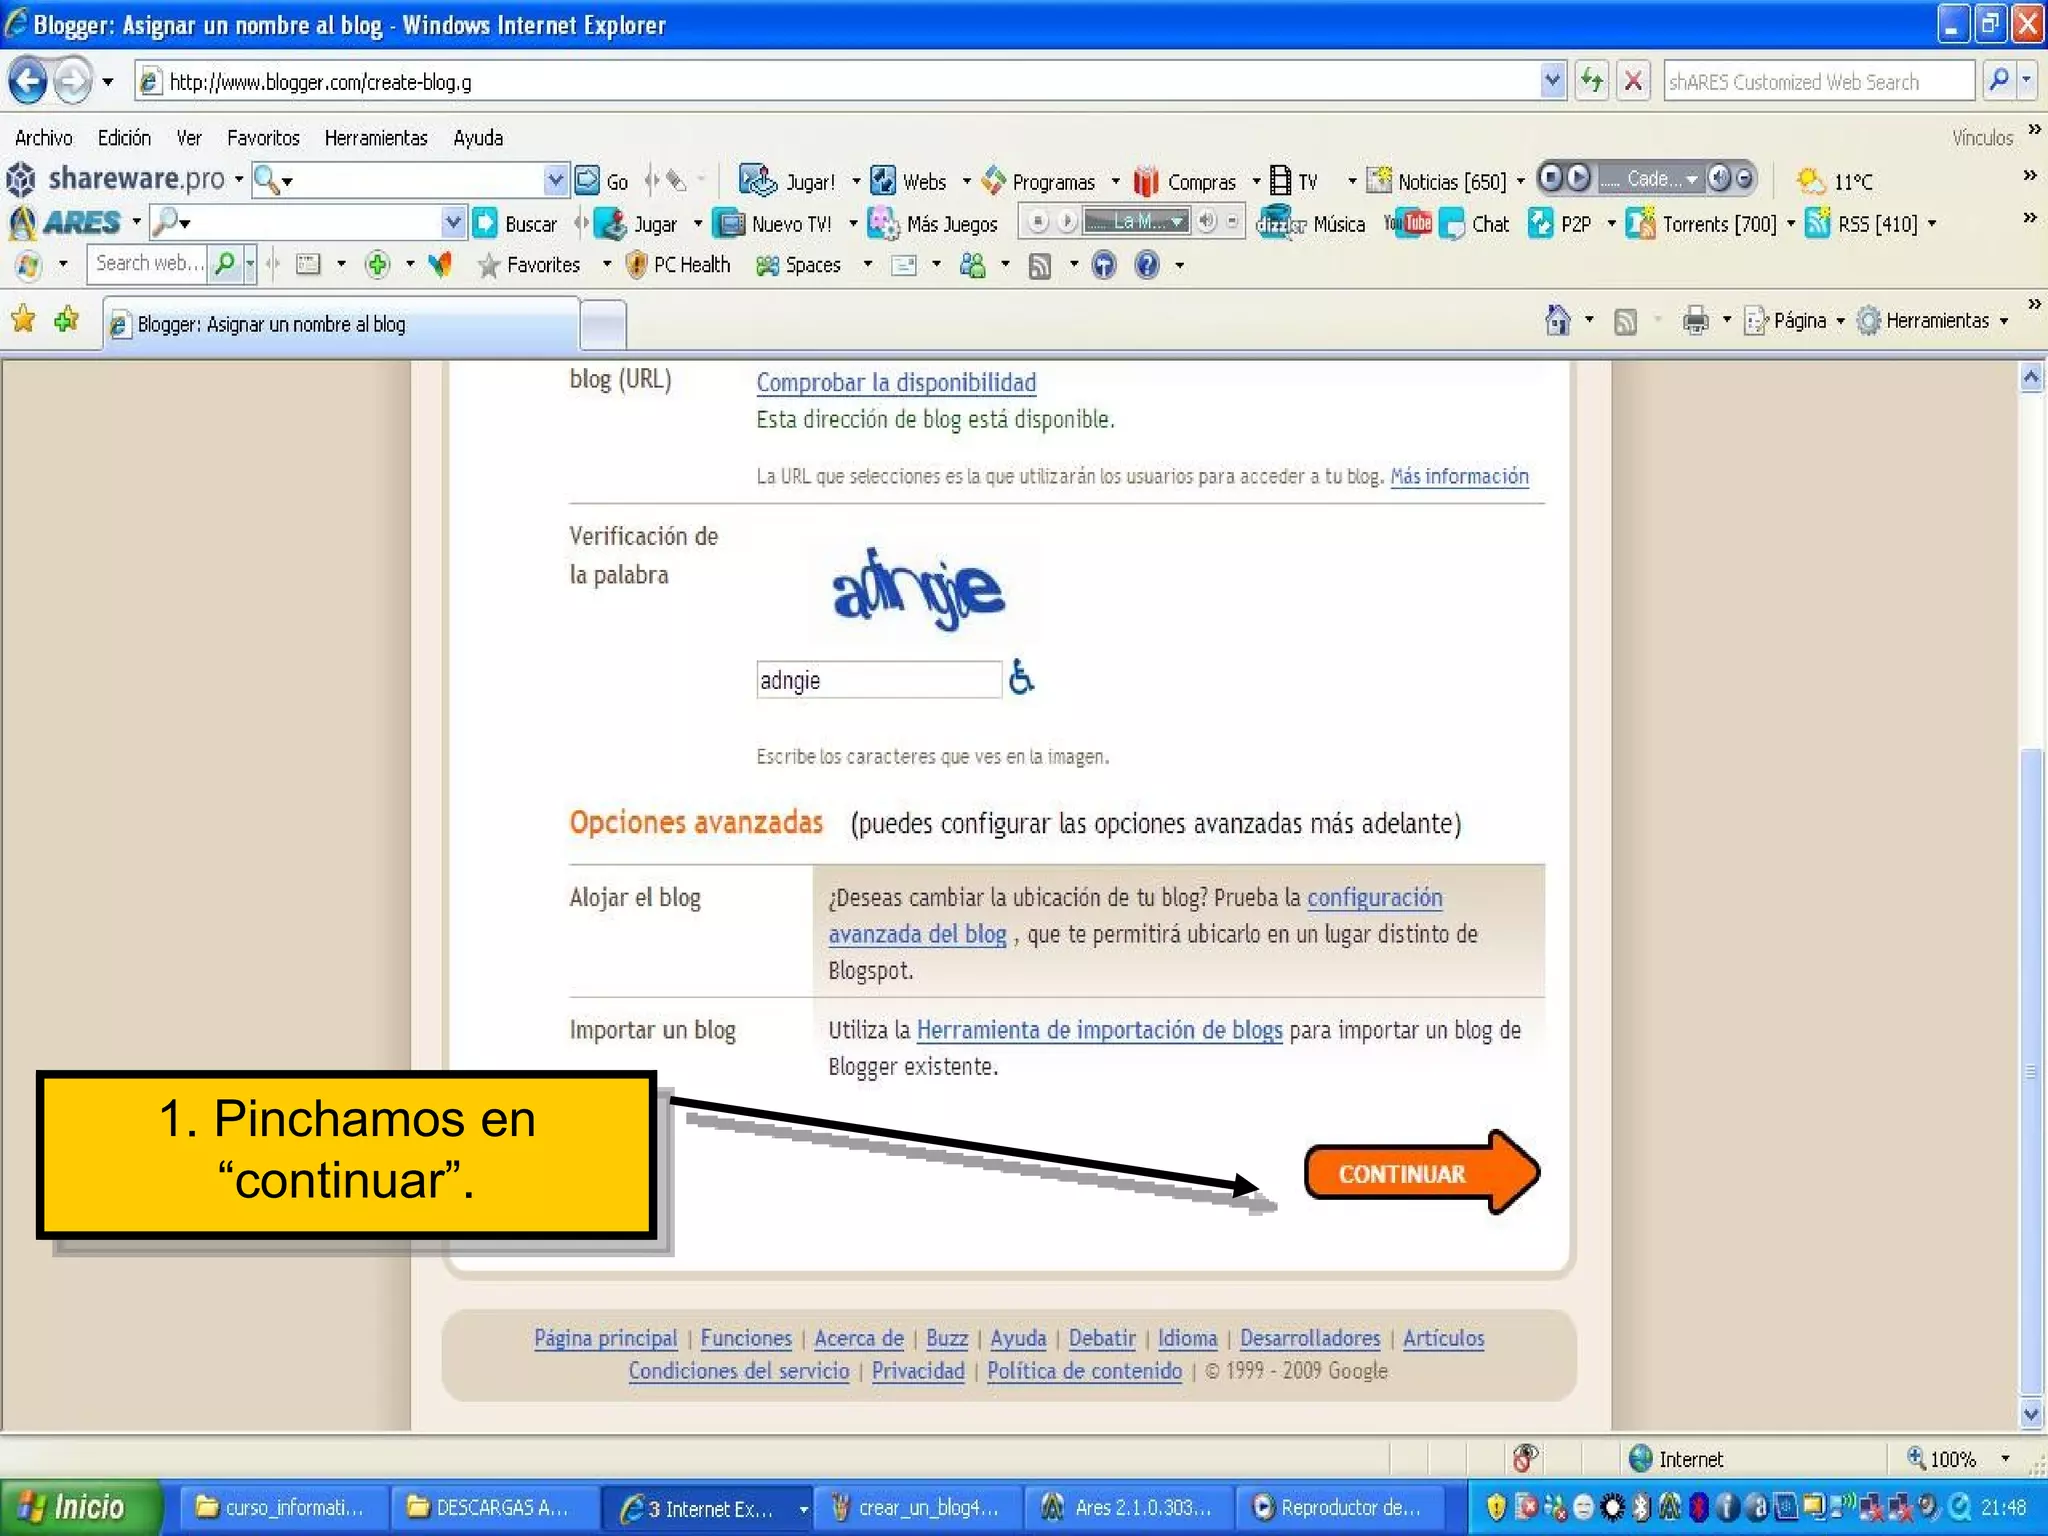The height and width of the screenshot is (1536, 2048).
Task: Open the Programas dropdown in shareware toolbar
Action: click(x=1116, y=181)
